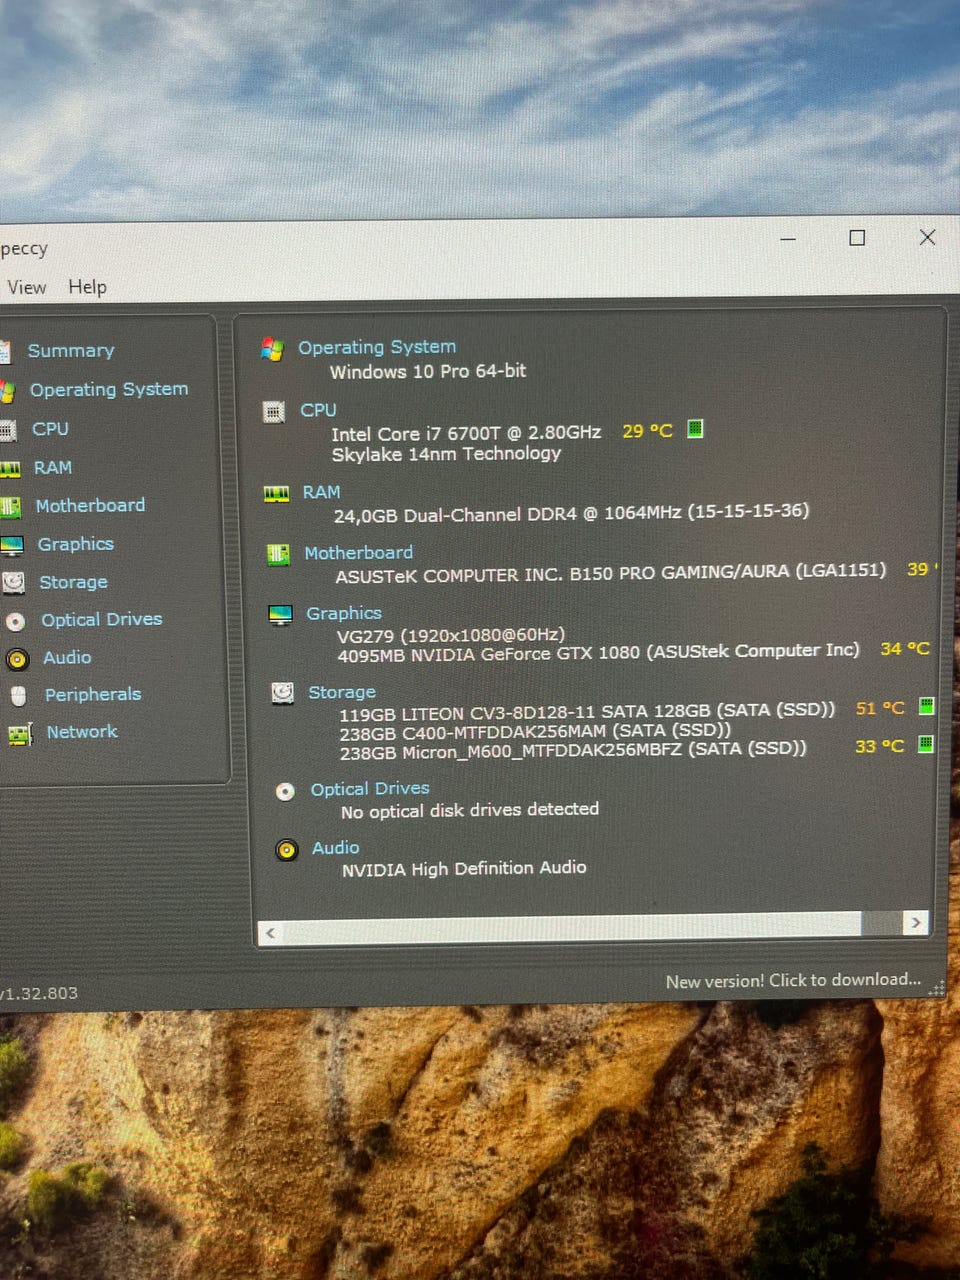Click the Motherboard icon in the sidebar

pos(10,507)
